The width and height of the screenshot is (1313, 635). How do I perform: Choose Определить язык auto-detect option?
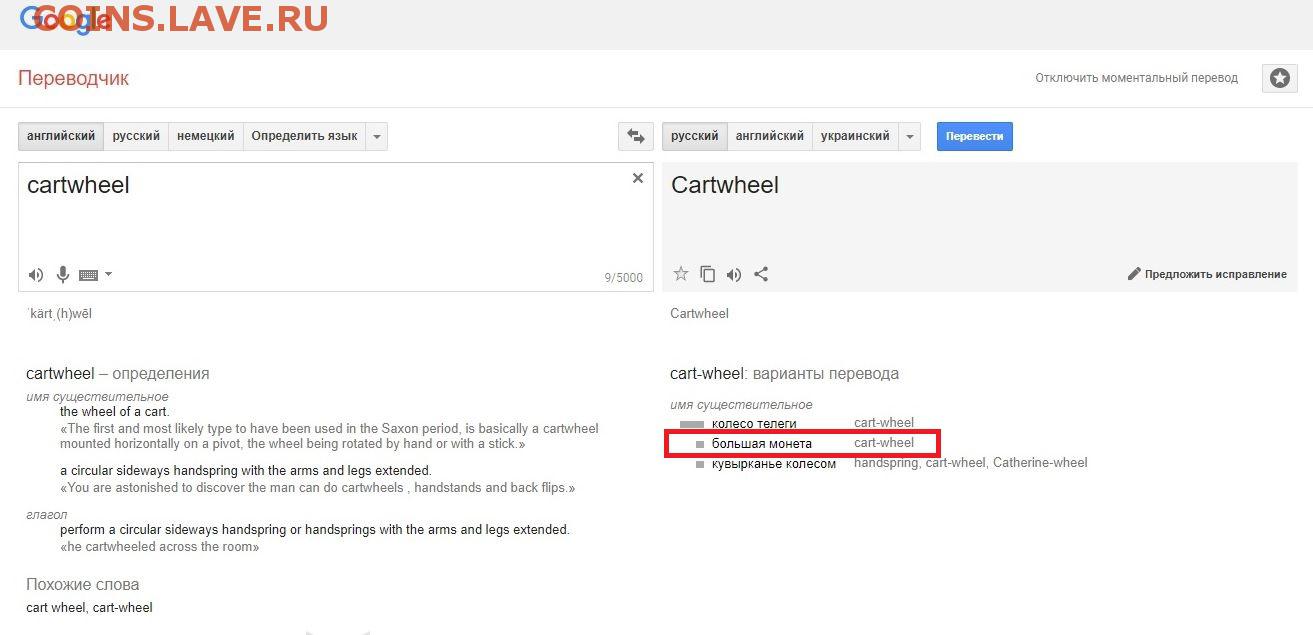point(304,136)
